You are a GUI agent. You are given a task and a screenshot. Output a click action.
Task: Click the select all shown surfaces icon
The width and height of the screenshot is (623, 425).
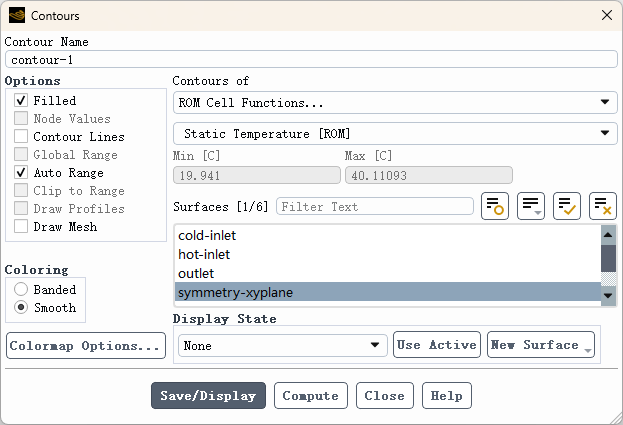[567, 206]
